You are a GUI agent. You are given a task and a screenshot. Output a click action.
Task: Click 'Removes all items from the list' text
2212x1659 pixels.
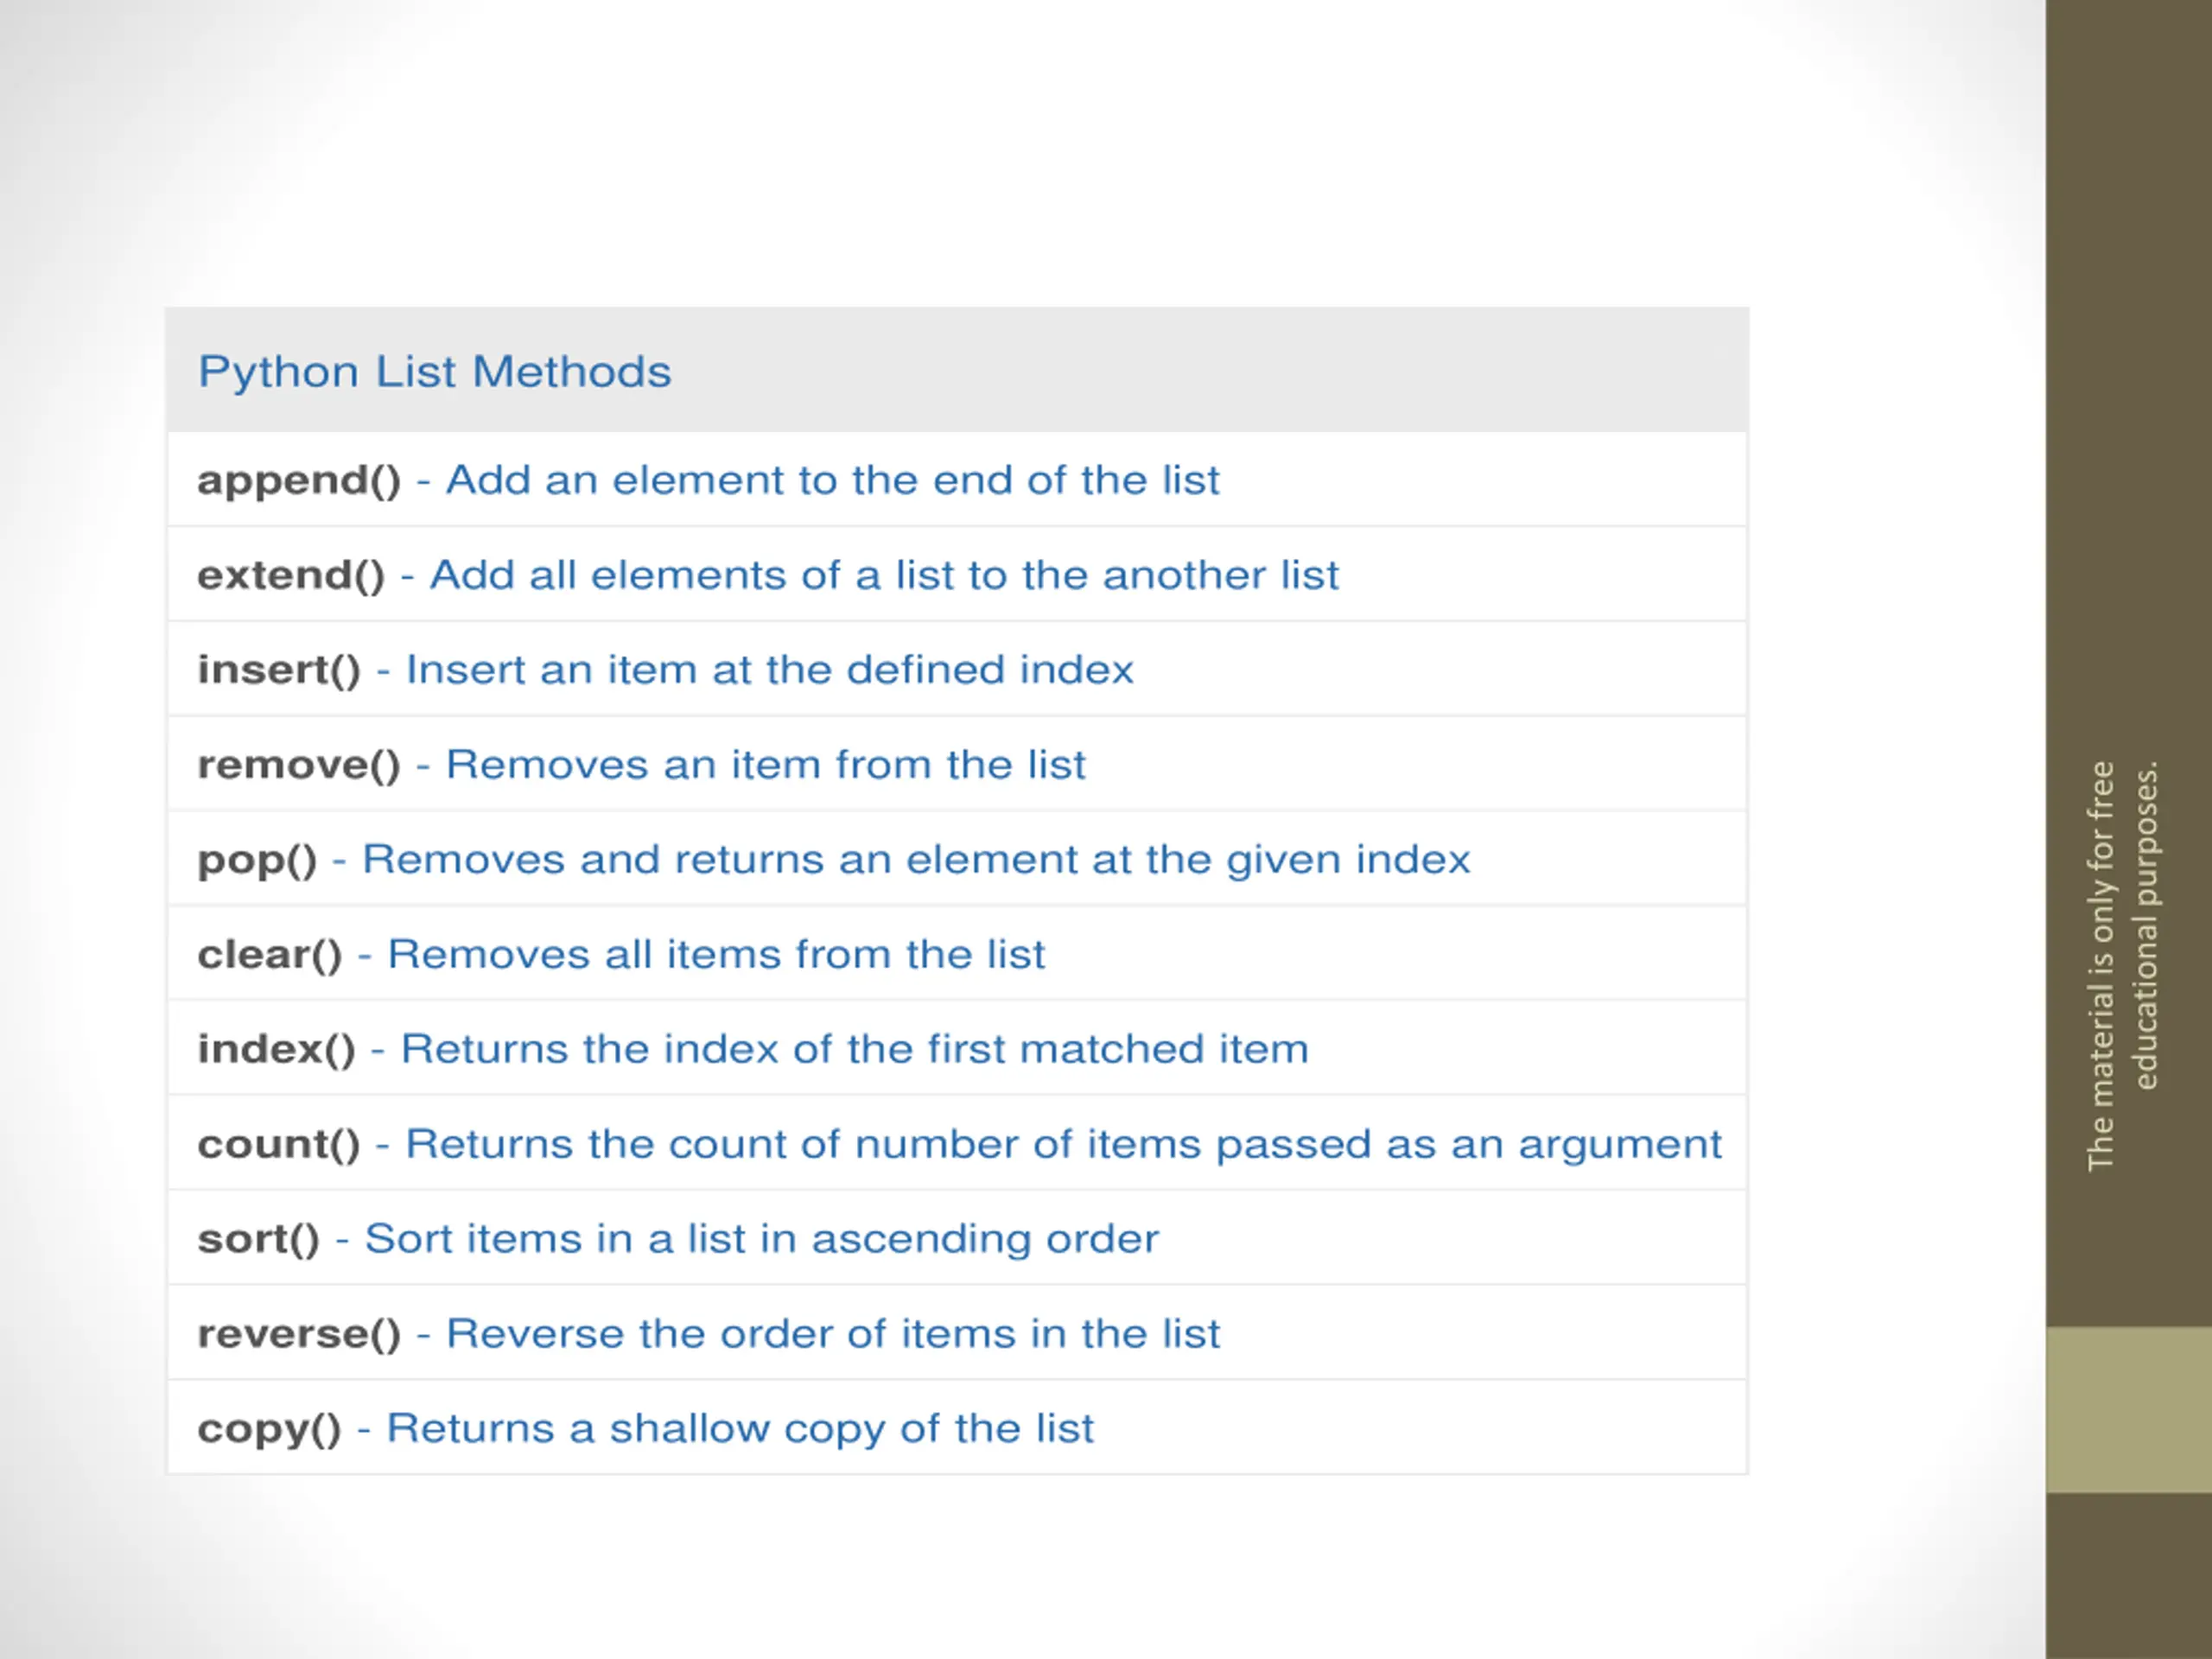[716, 954]
